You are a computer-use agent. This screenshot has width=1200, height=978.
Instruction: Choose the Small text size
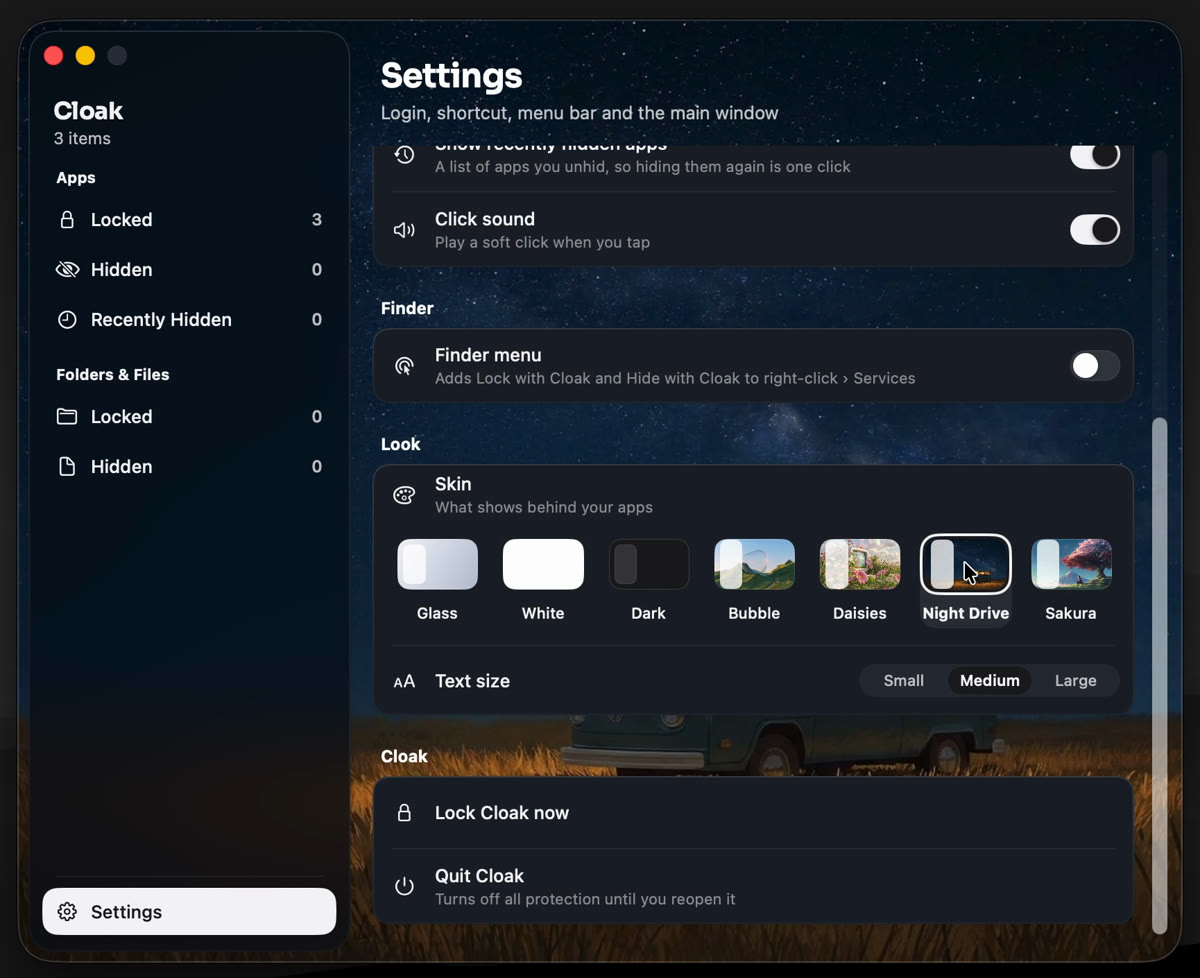click(x=904, y=681)
